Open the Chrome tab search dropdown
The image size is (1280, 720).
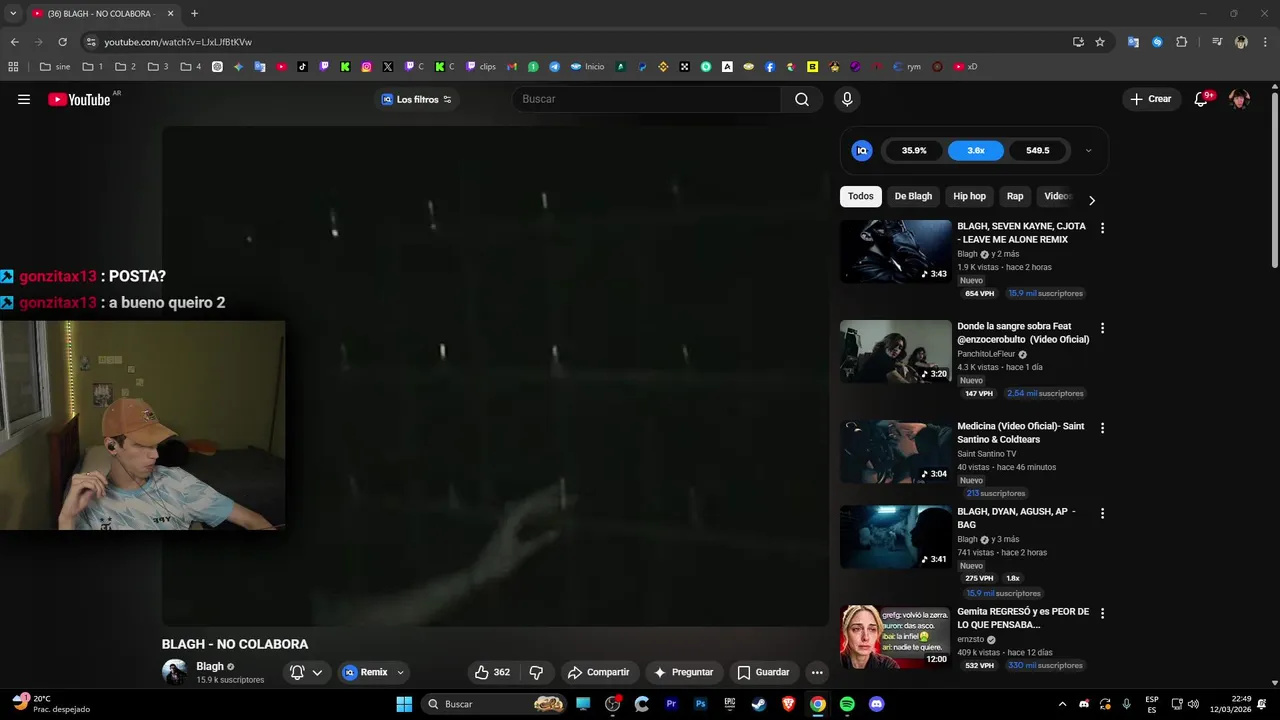13,14
